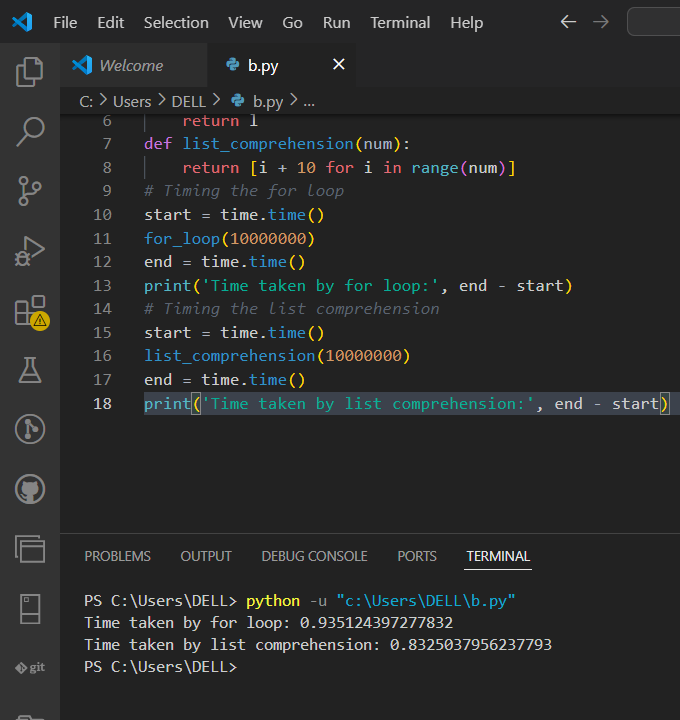
Task: Open the Git Graph circle icon
Action: [x=30, y=429]
